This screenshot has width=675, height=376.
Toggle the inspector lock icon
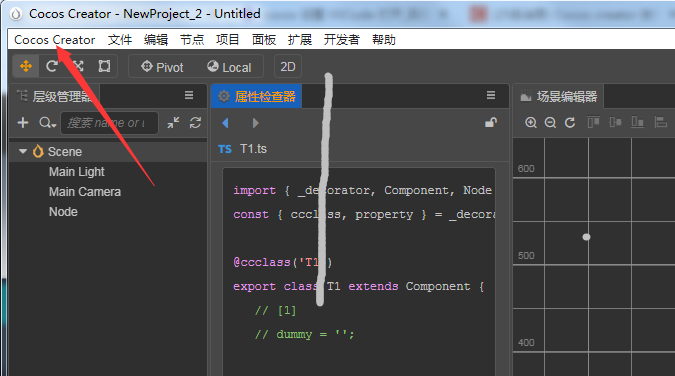tap(491, 123)
